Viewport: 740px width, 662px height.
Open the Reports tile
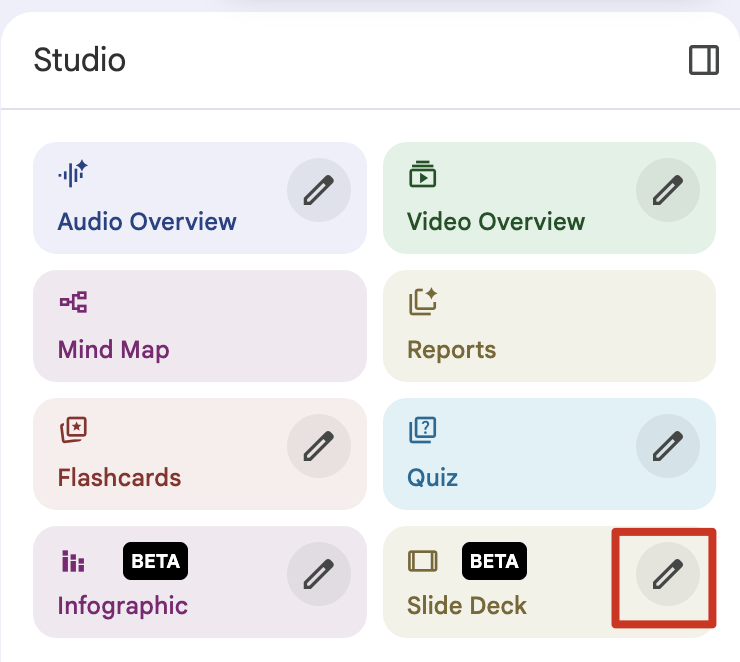pos(451,349)
